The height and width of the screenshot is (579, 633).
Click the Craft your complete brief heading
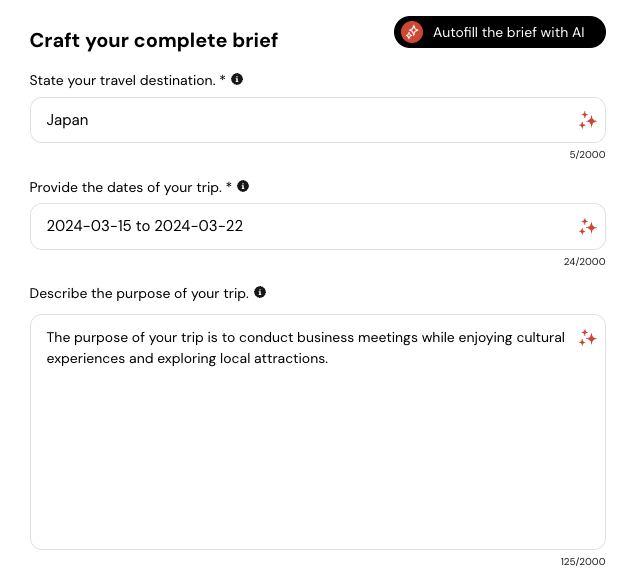click(x=154, y=40)
